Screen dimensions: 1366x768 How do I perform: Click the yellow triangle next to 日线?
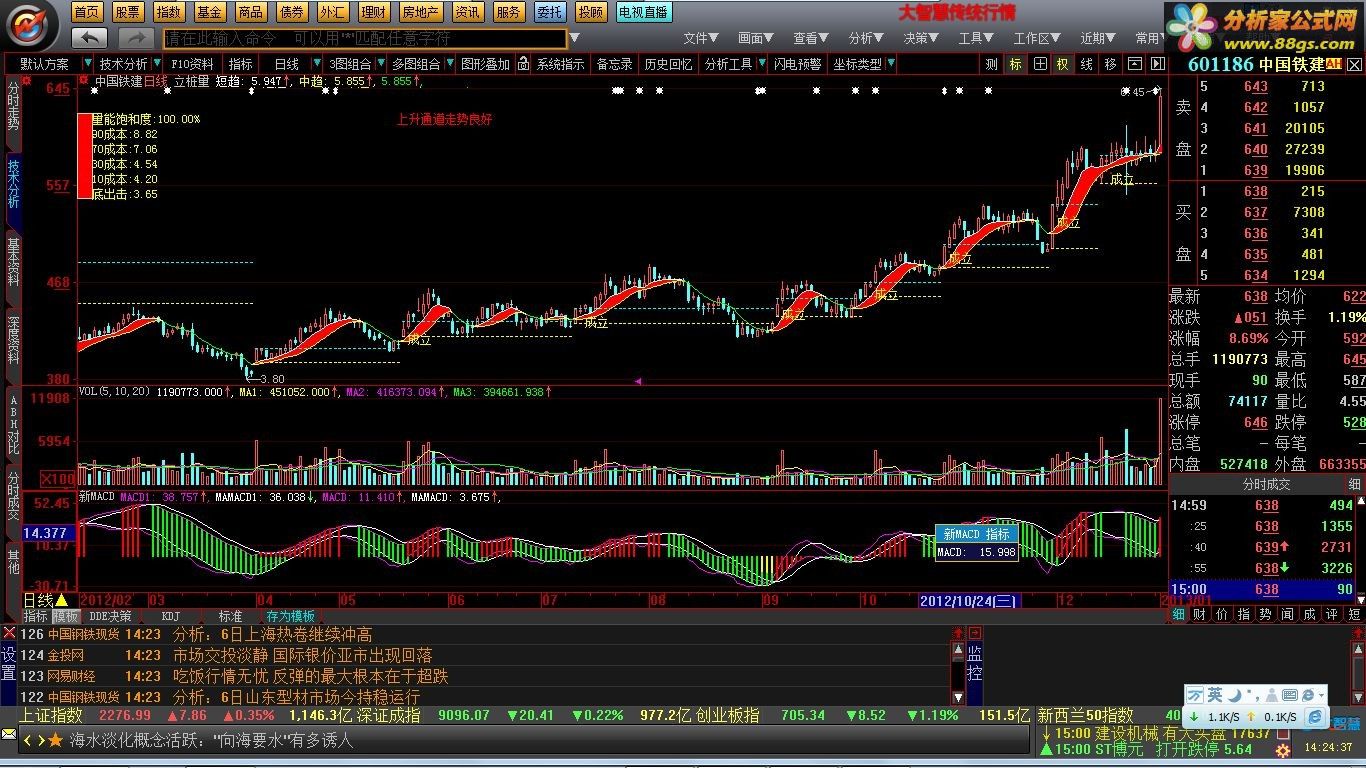[x=62, y=601]
